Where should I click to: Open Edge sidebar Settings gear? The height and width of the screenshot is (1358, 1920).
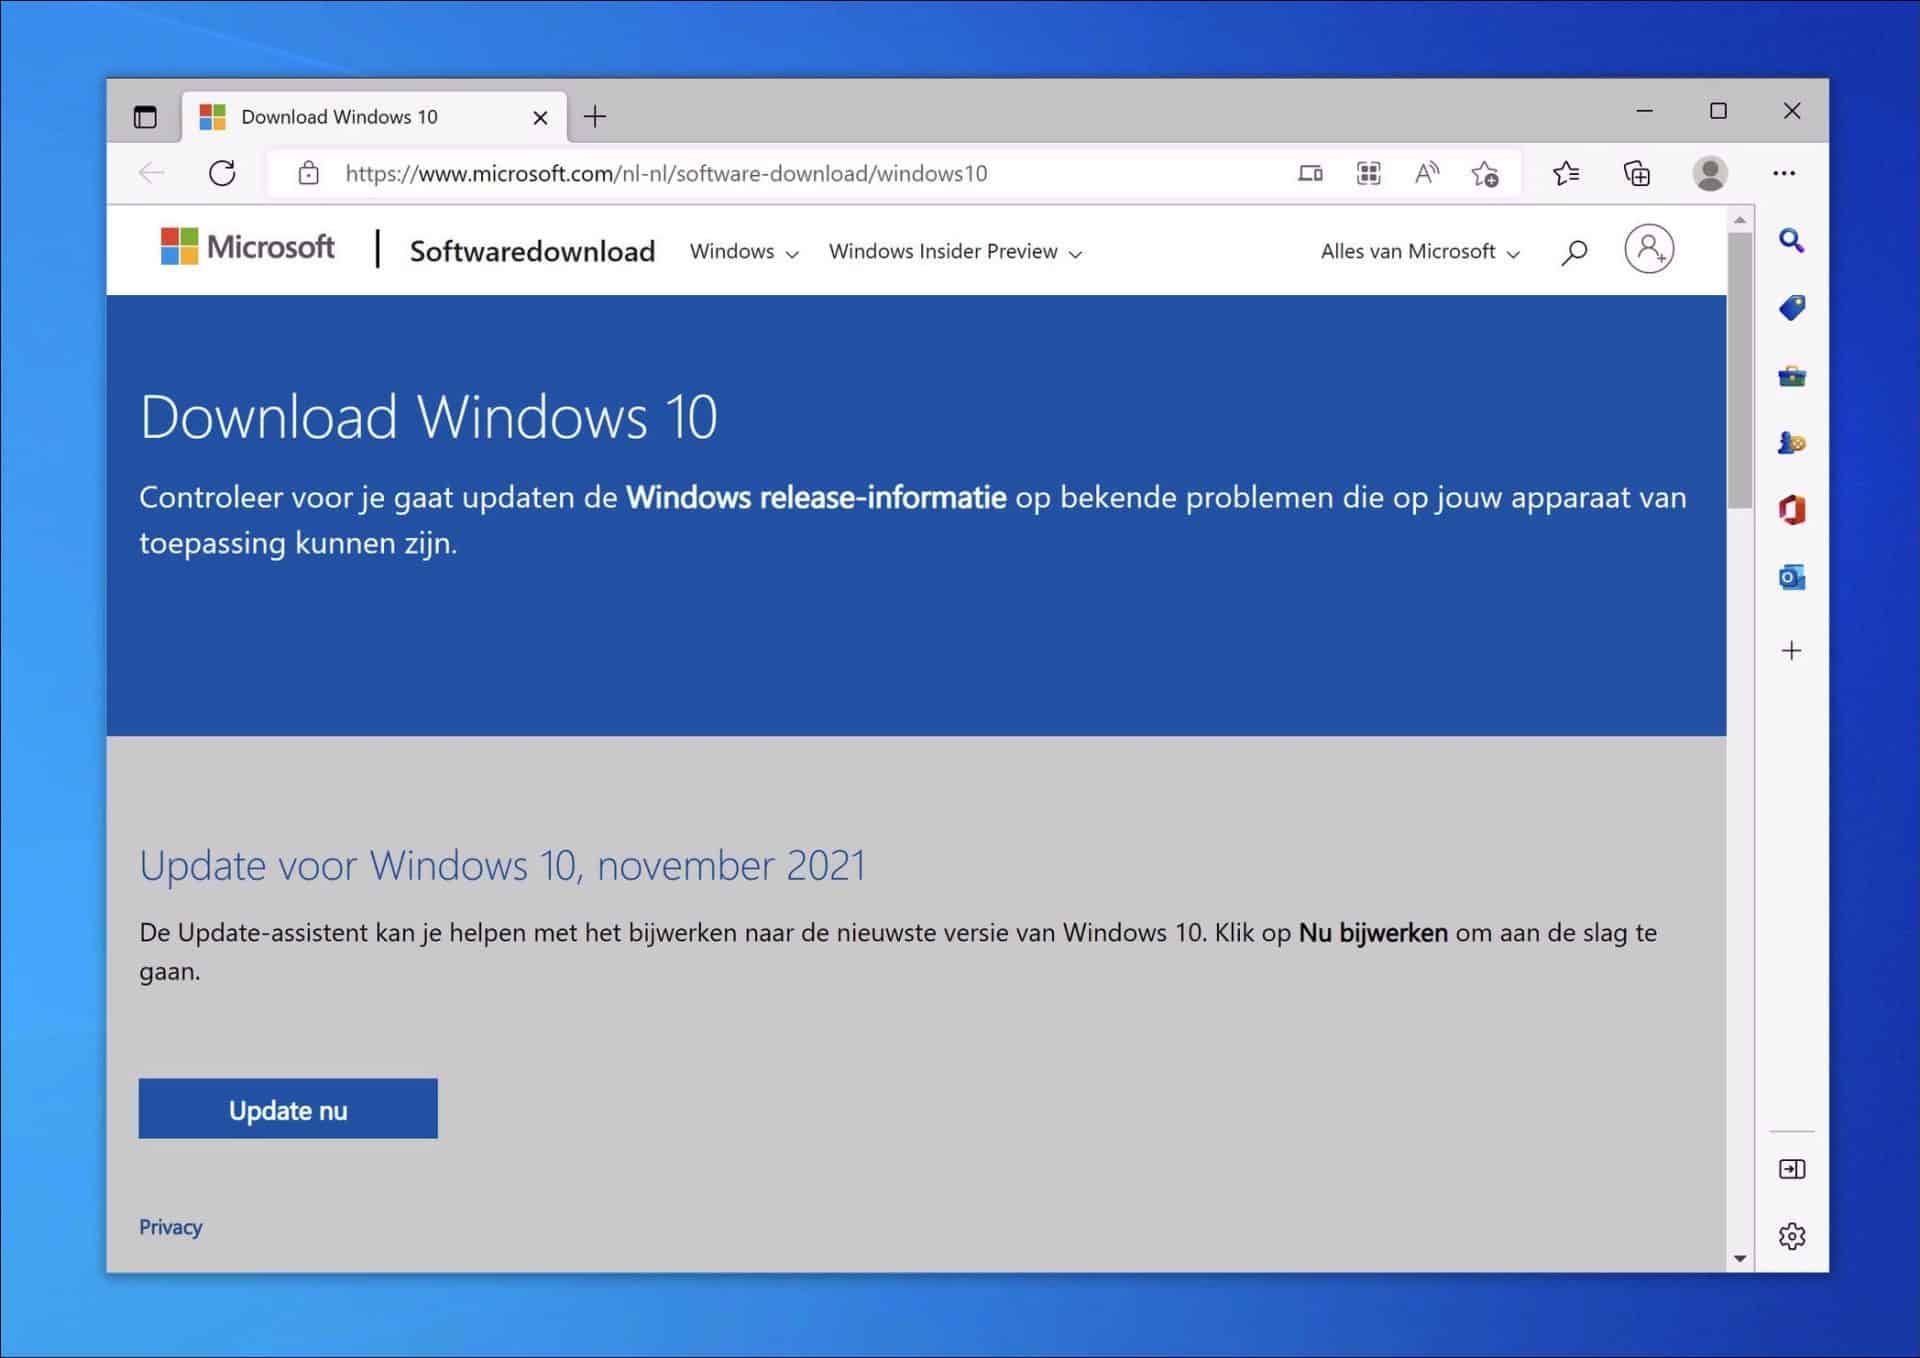(x=1792, y=1236)
